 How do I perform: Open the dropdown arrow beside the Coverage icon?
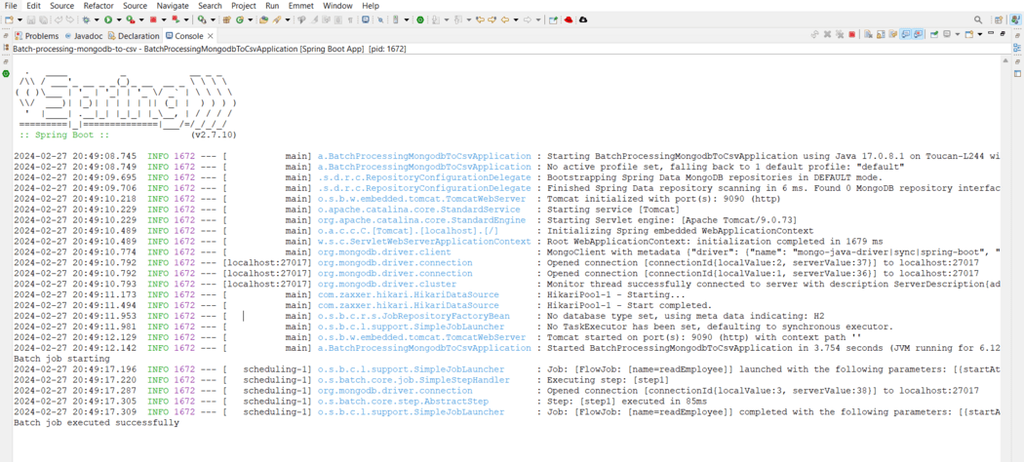(141, 20)
